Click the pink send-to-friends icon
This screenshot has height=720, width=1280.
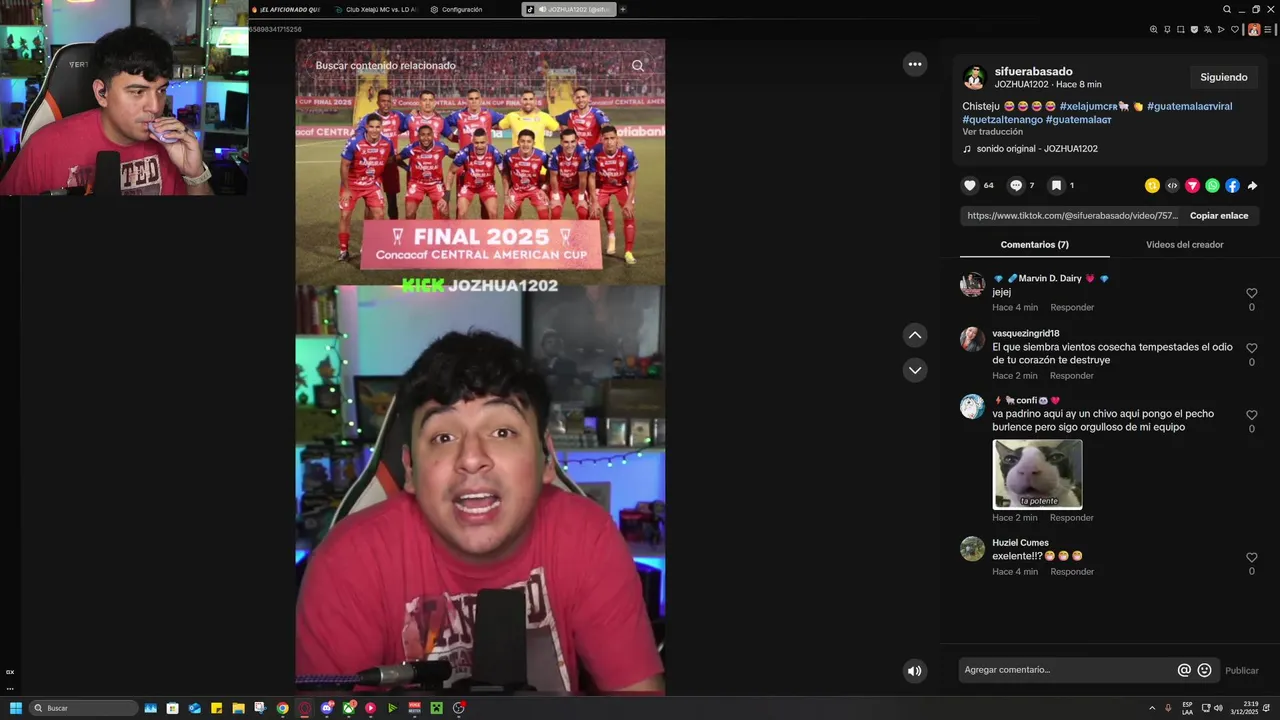click(x=1192, y=186)
